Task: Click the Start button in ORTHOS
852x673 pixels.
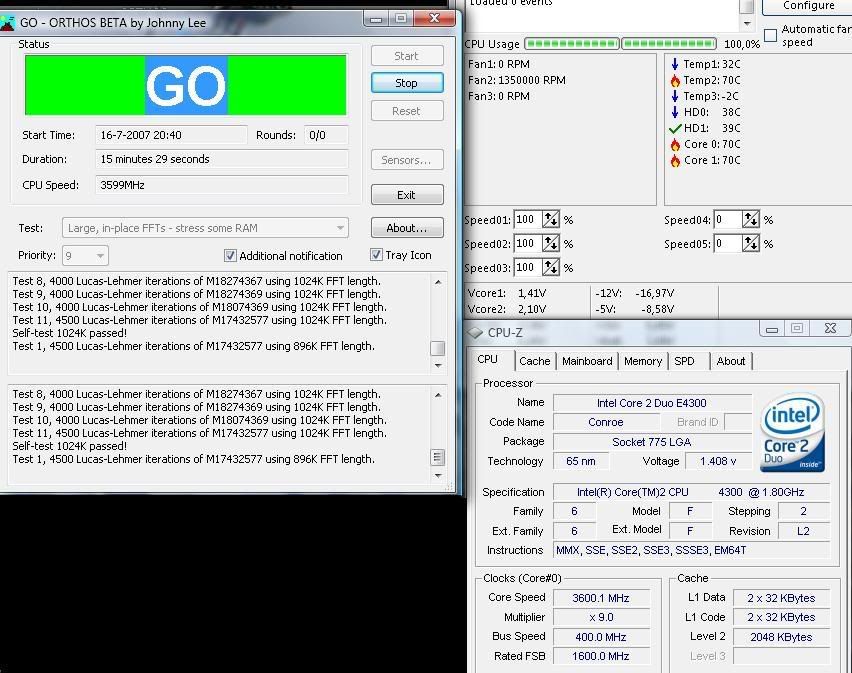Action: click(x=407, y=56)
